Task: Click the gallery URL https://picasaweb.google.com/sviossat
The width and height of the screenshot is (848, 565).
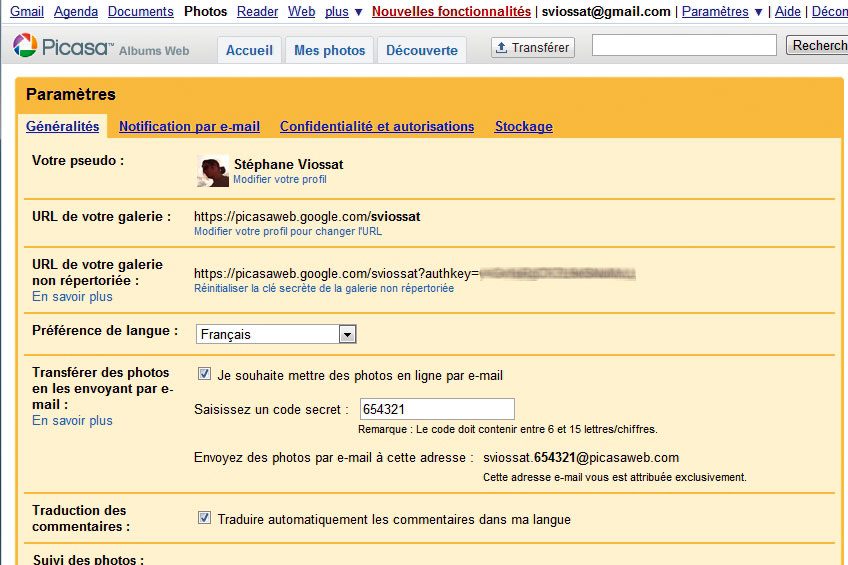Action: click(x=307, y=217)
